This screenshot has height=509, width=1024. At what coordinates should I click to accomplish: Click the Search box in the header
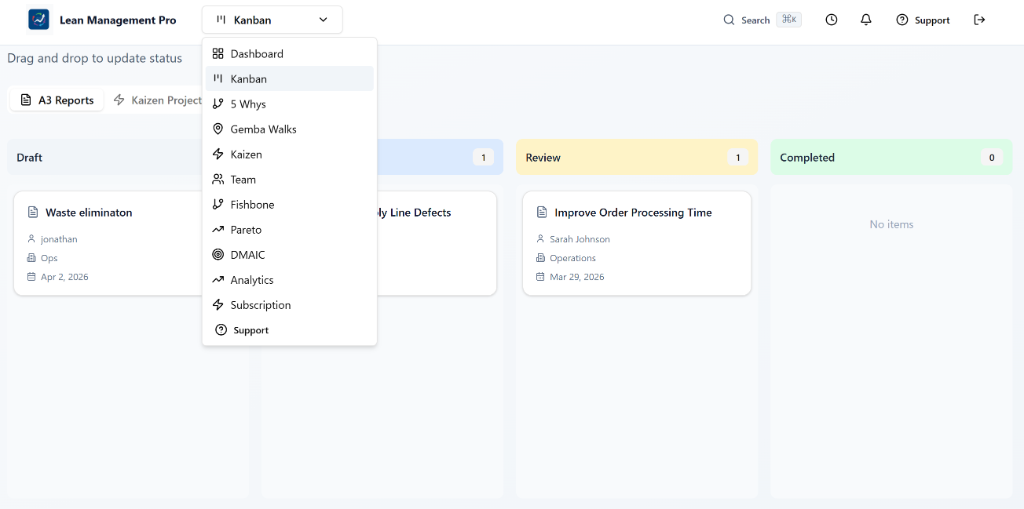point(762,20)
